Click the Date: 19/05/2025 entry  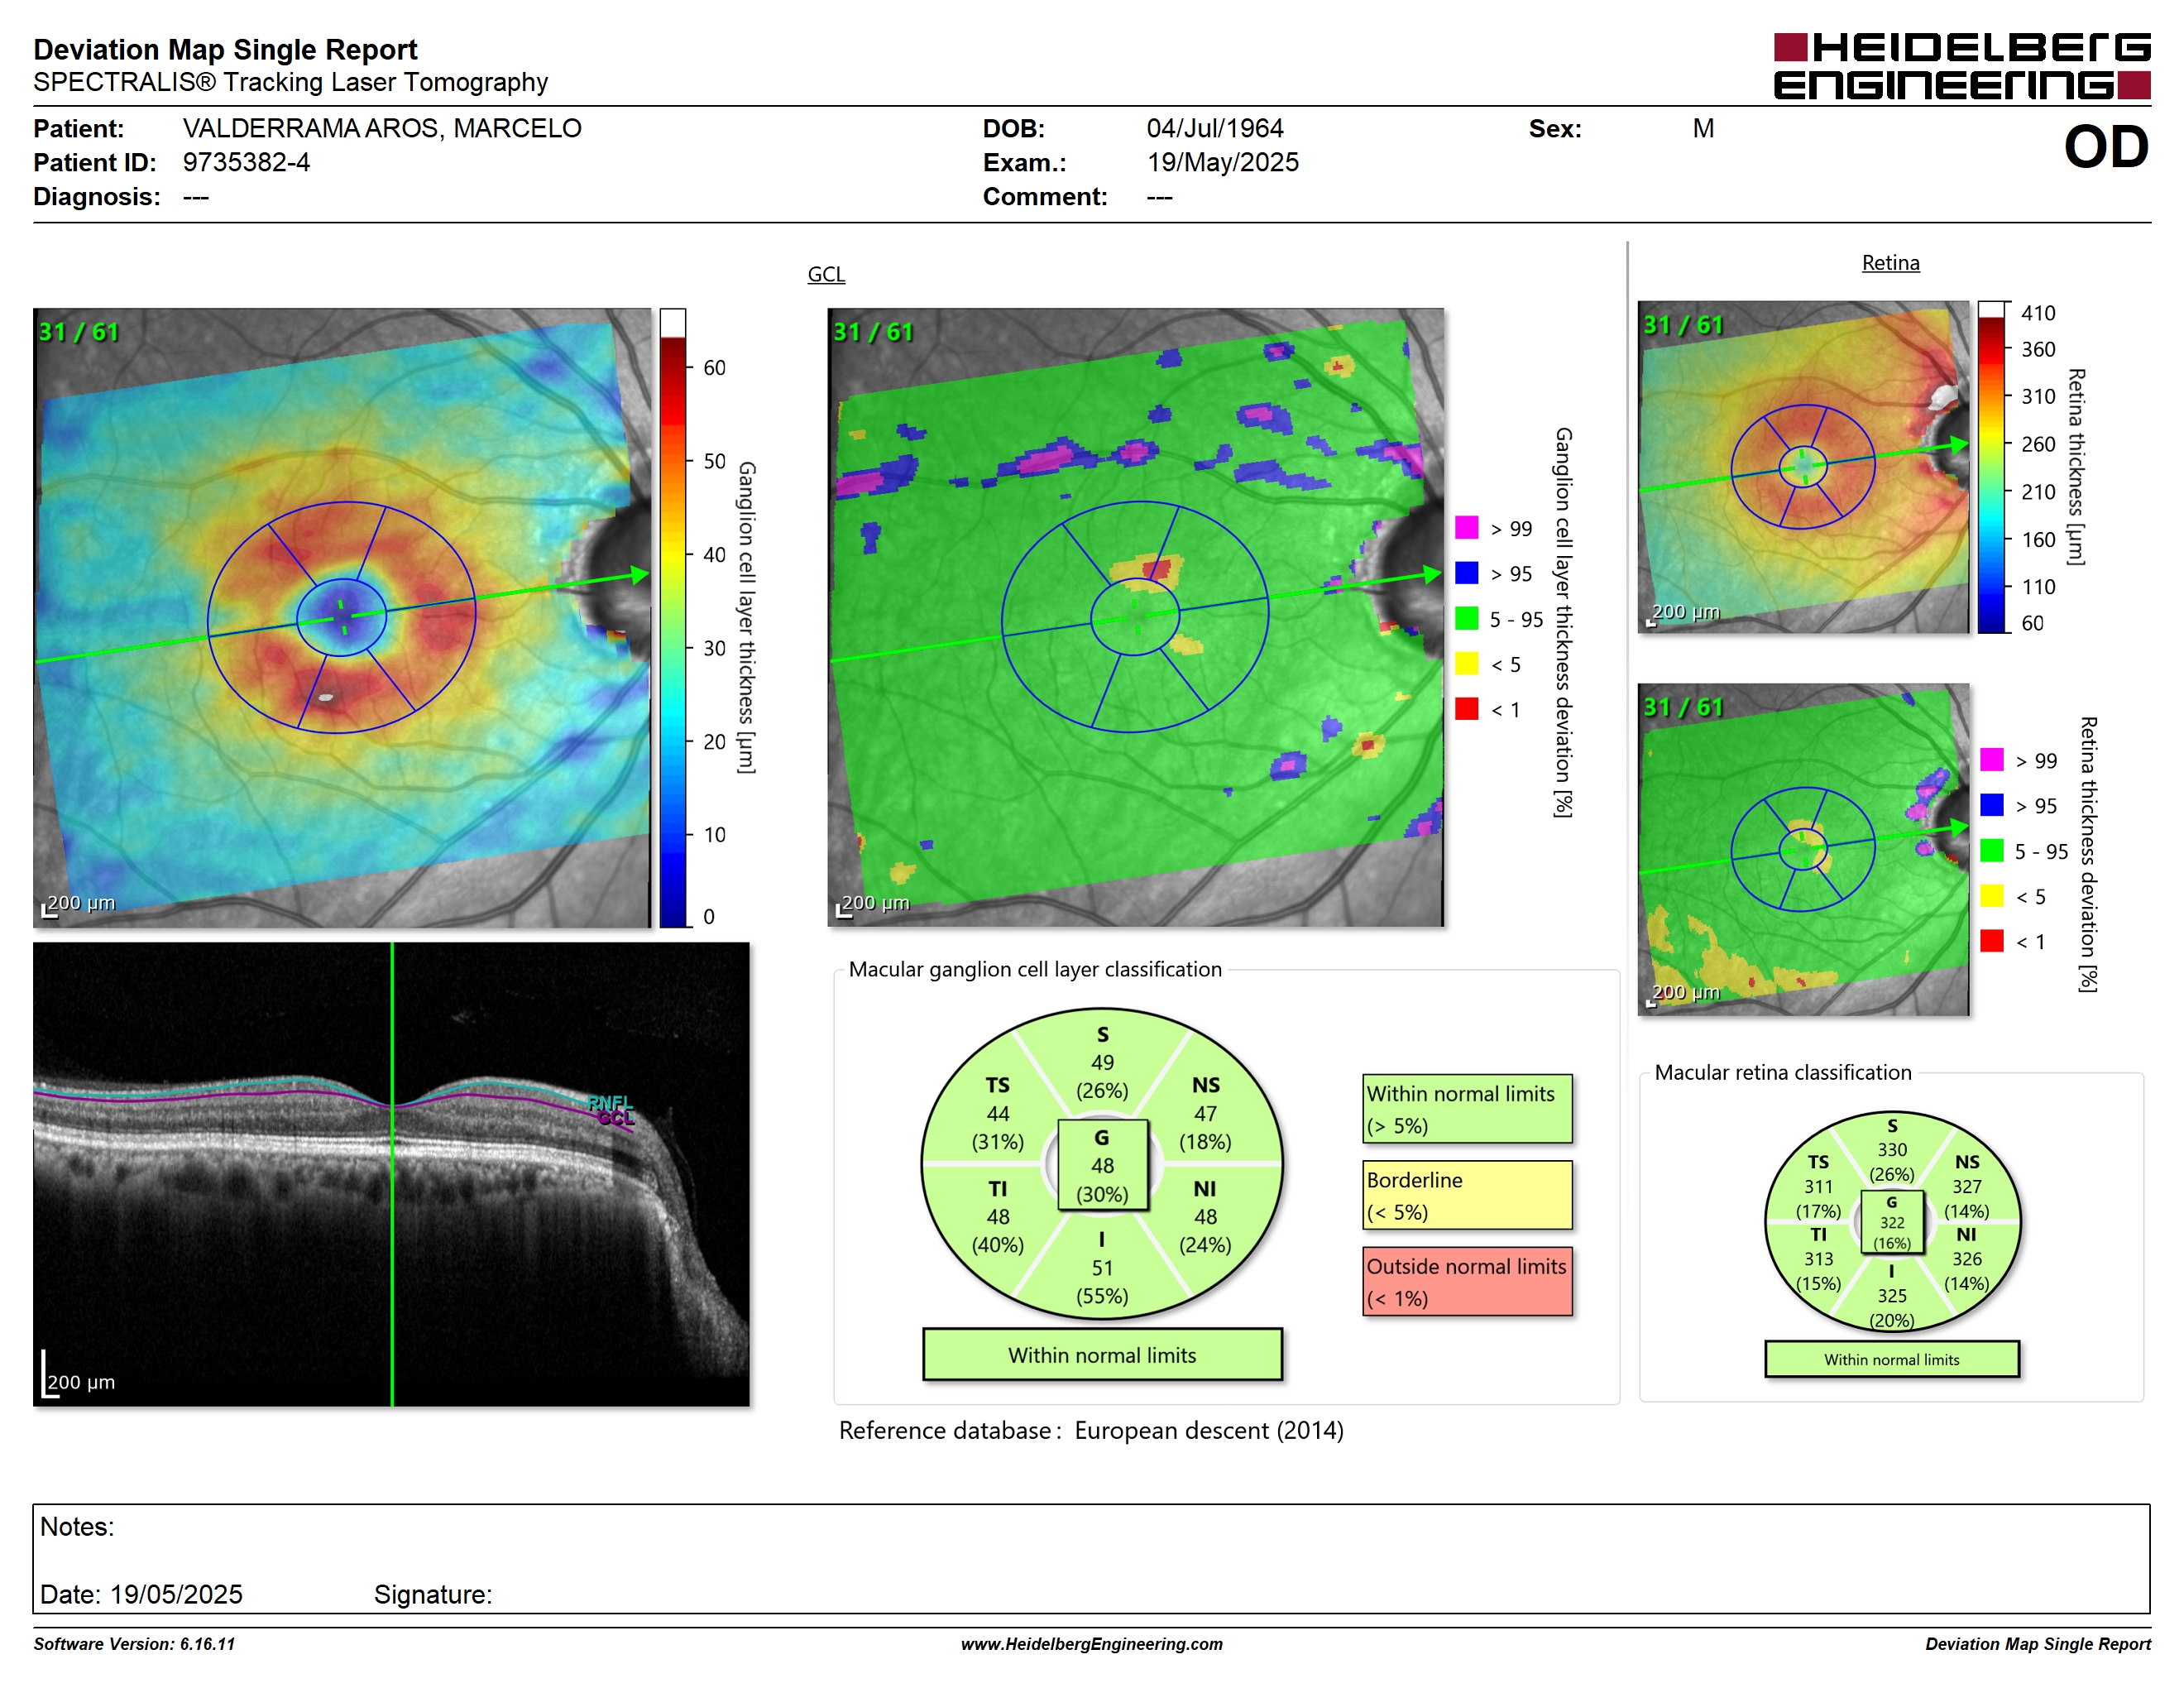[x=141, y=1594]
